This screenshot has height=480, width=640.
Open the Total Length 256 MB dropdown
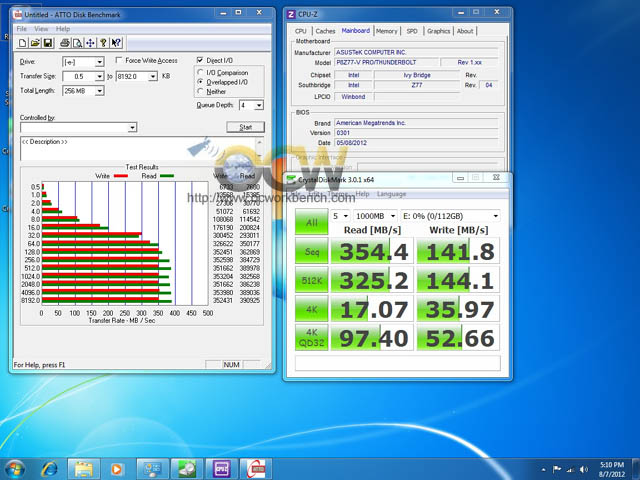click(99, 91)
